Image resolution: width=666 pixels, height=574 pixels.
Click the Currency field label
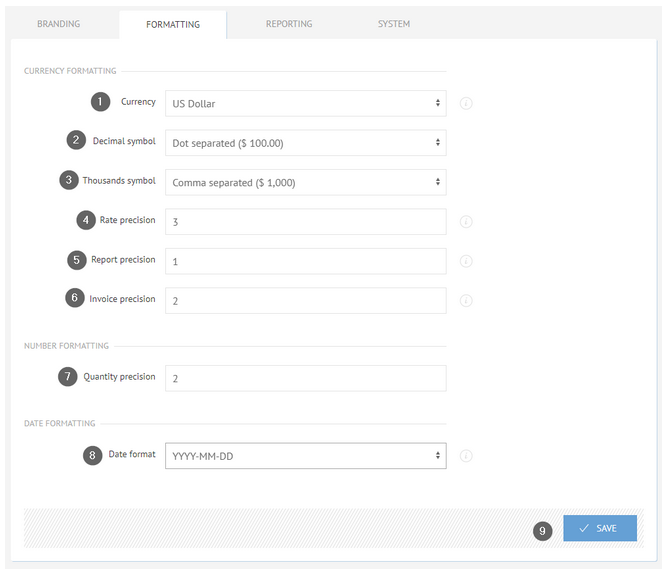click(x=138, y=102)
